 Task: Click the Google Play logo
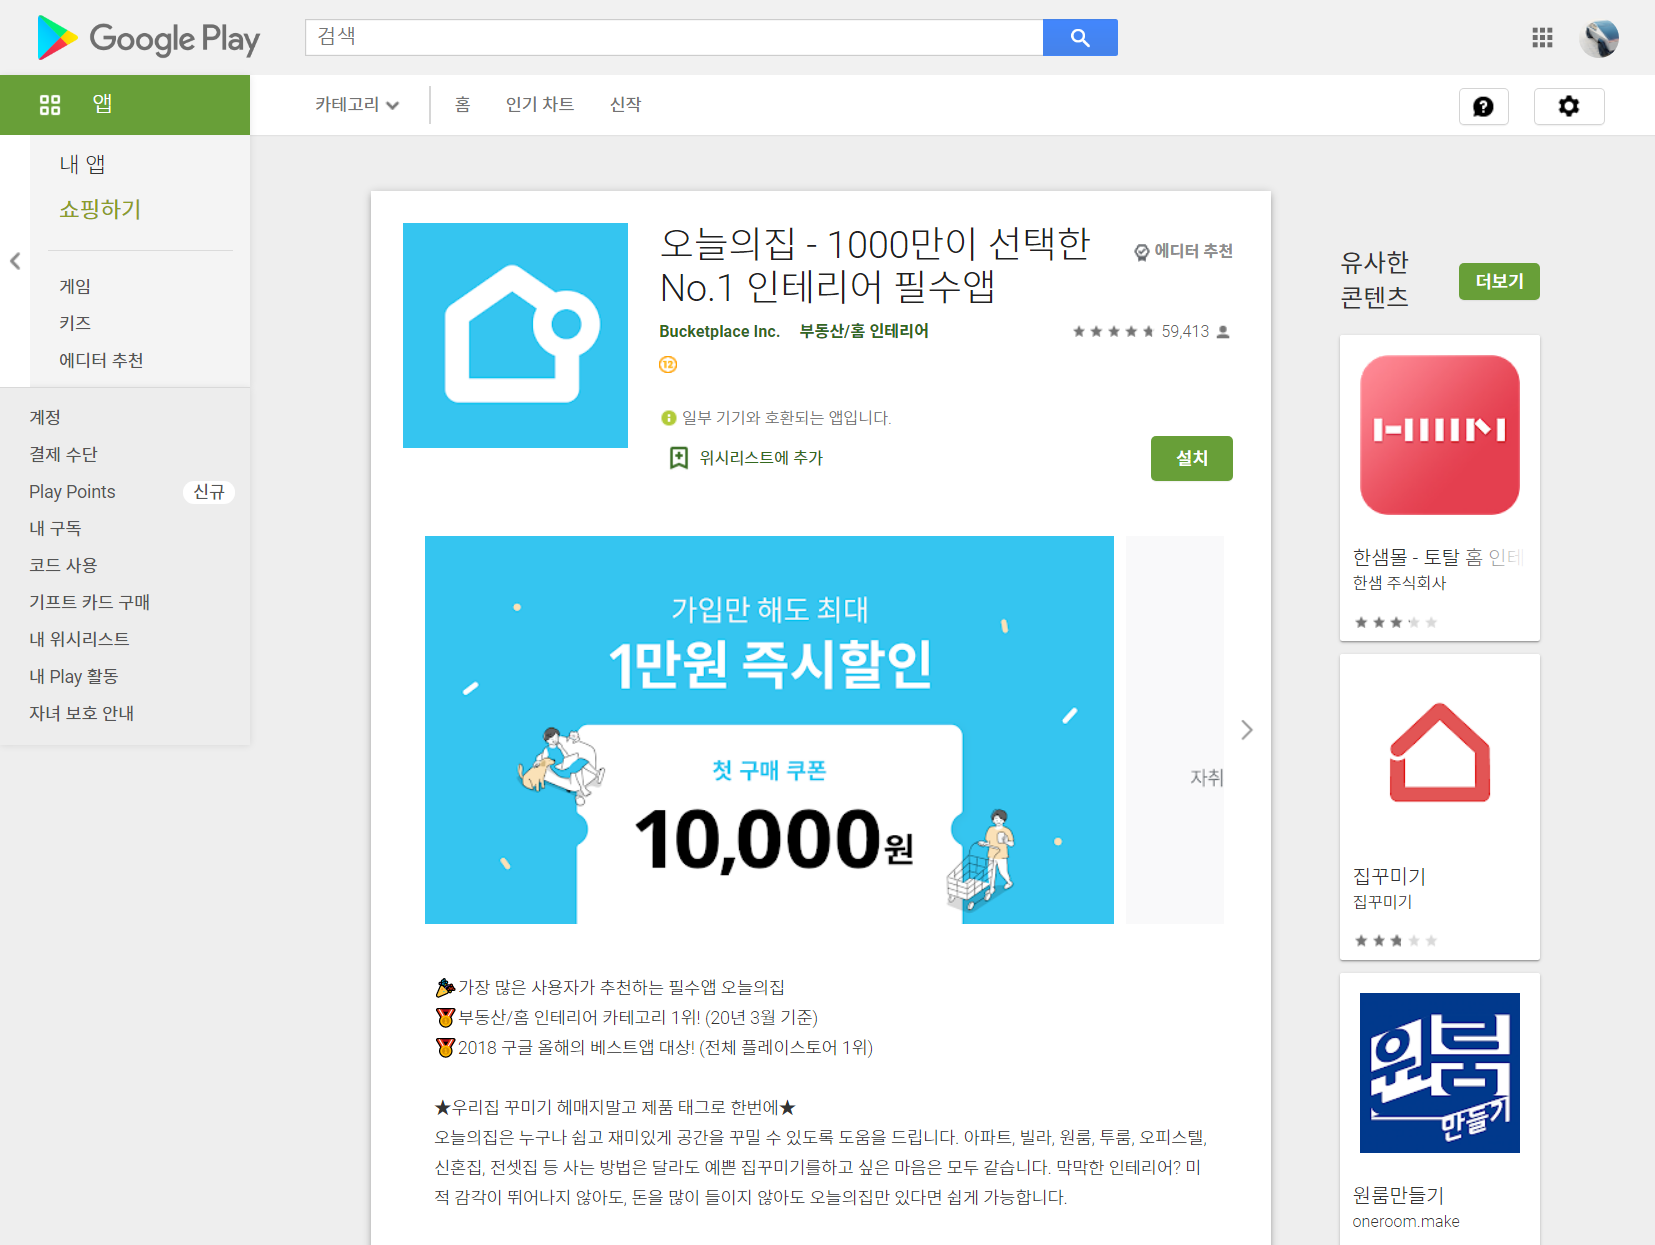[148, 38]
